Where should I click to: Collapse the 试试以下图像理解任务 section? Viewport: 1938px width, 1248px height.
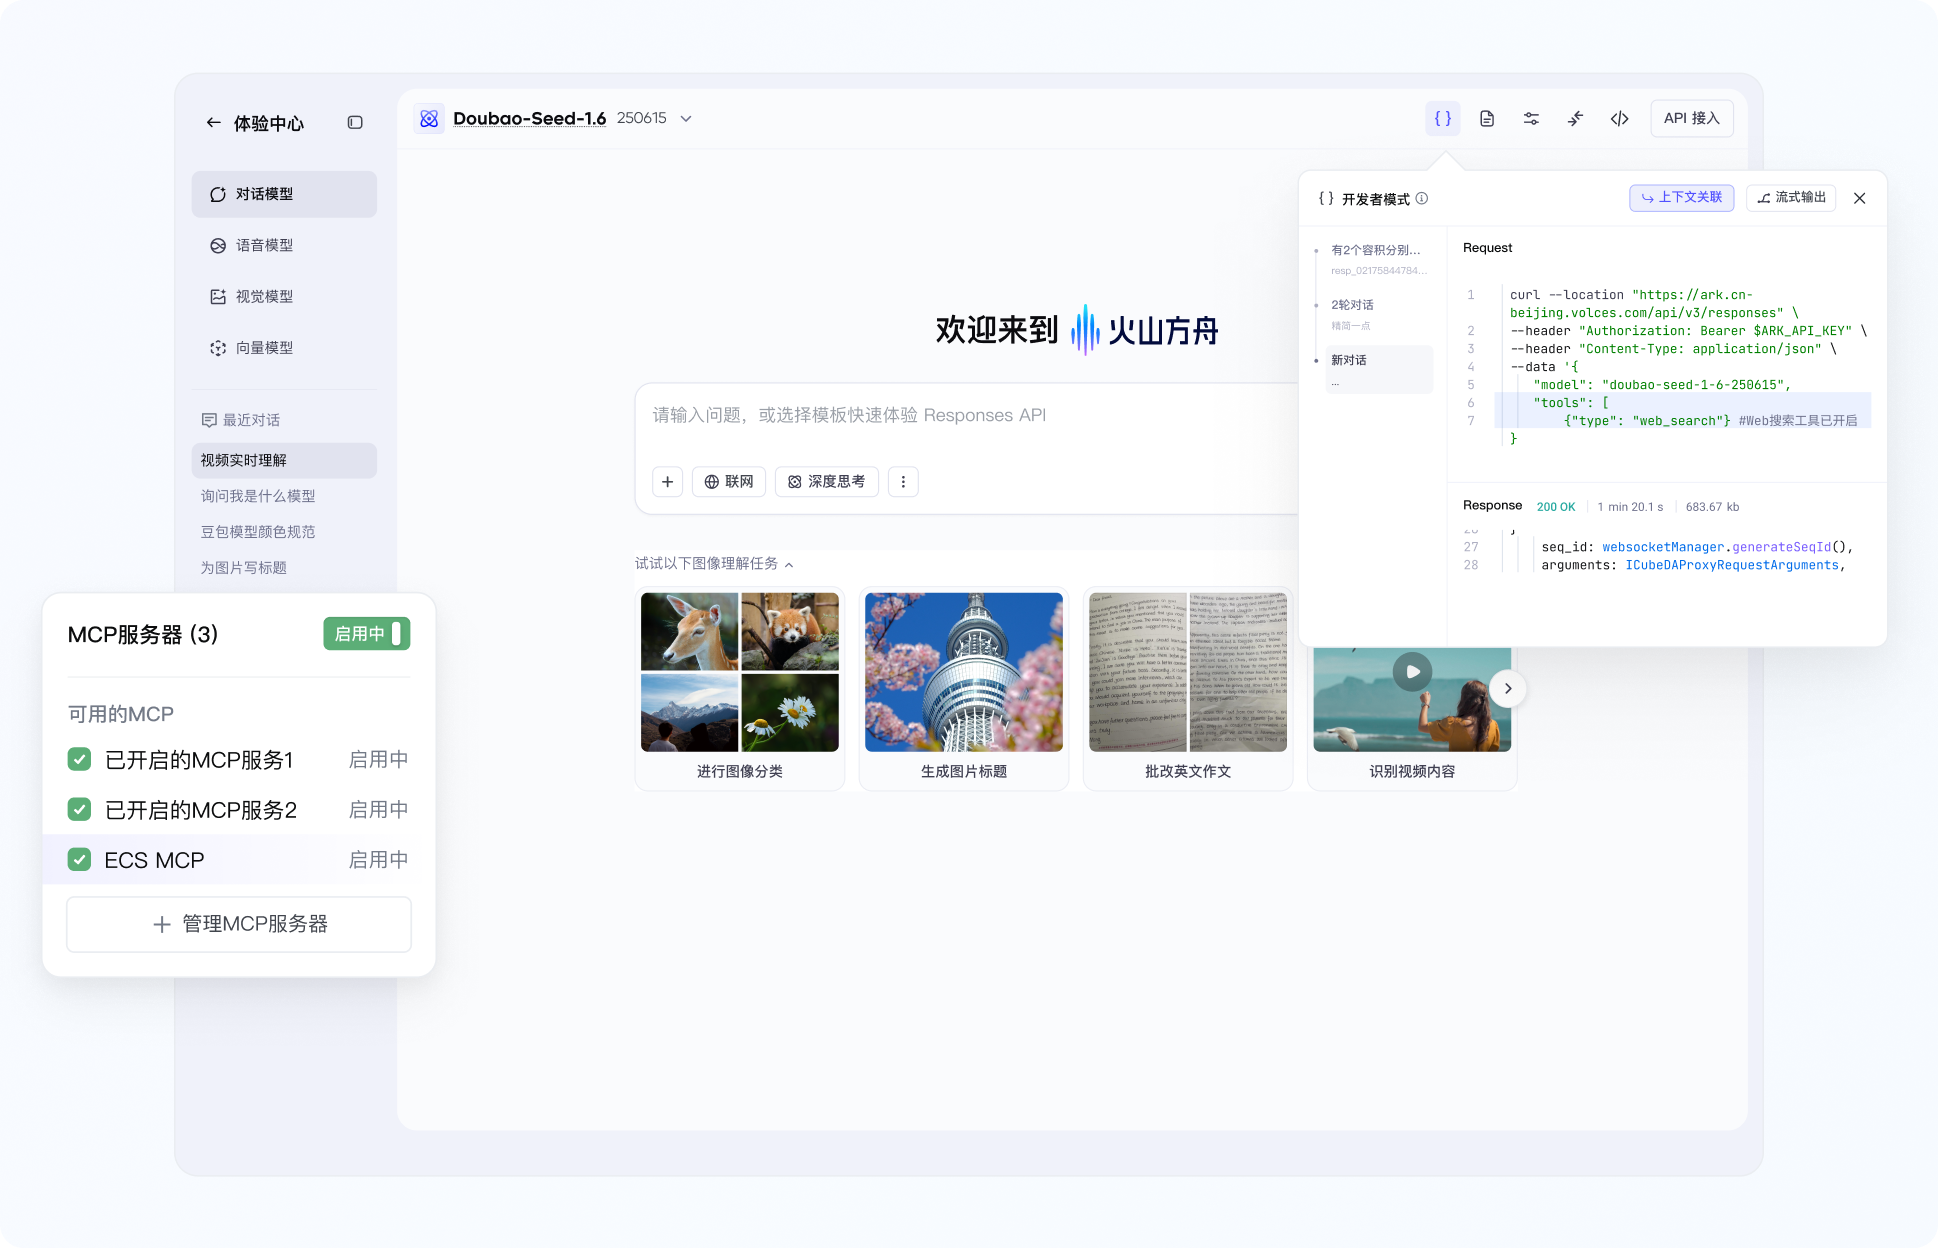(x=789, y=565)
